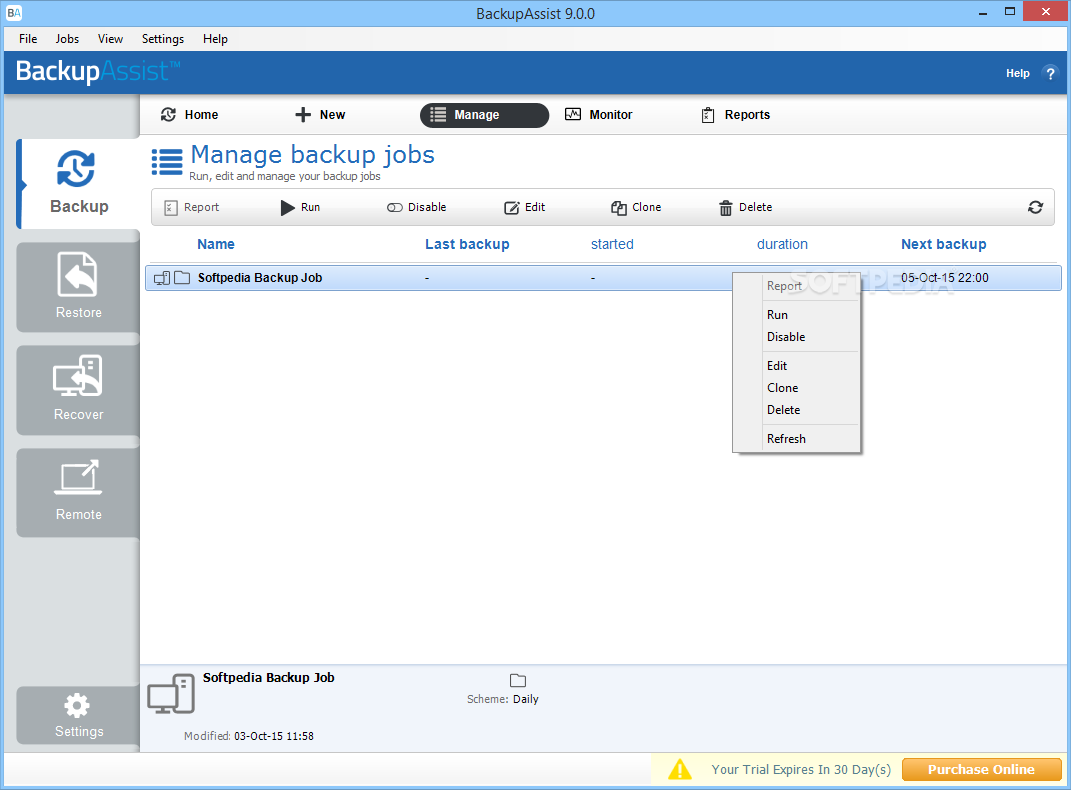Click the trial warning triangle icon
The height and width of the screenshot is (790, 1071).
[680, 770]
